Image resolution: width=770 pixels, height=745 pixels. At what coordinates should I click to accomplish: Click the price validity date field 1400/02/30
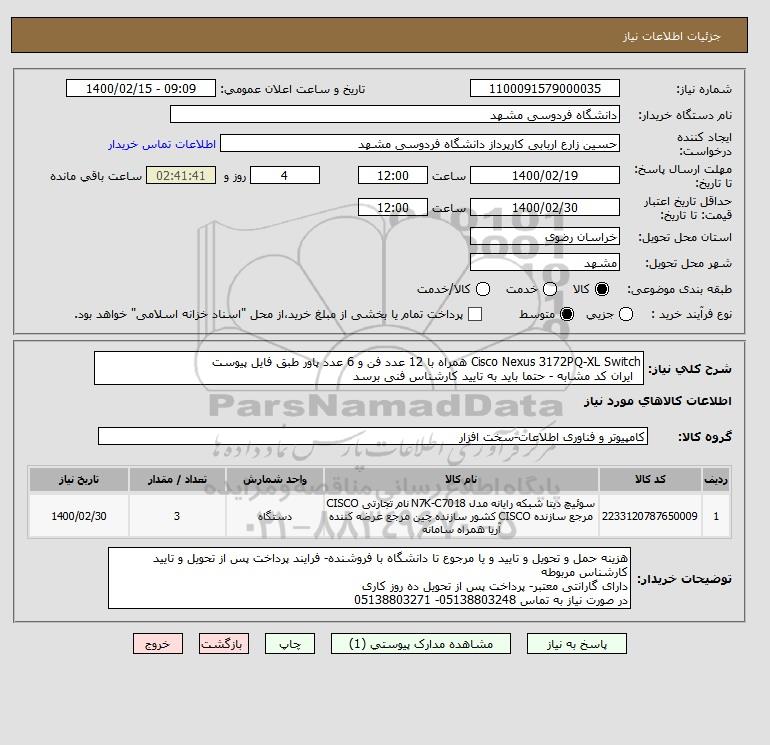tap(545, 207)
